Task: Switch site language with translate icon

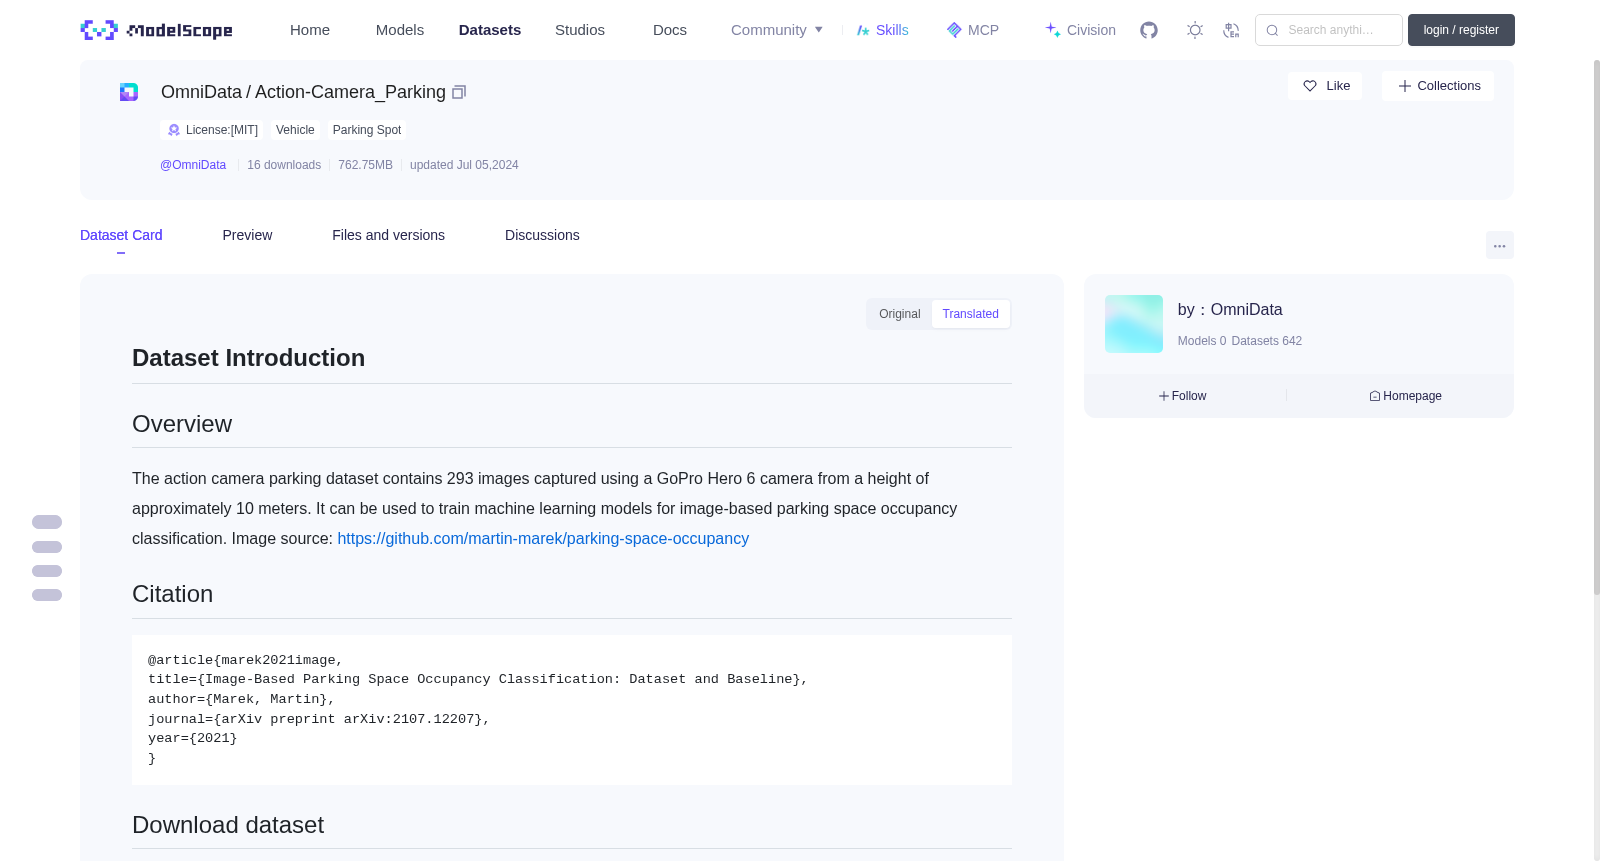Action: click(x=1231, y=30)
